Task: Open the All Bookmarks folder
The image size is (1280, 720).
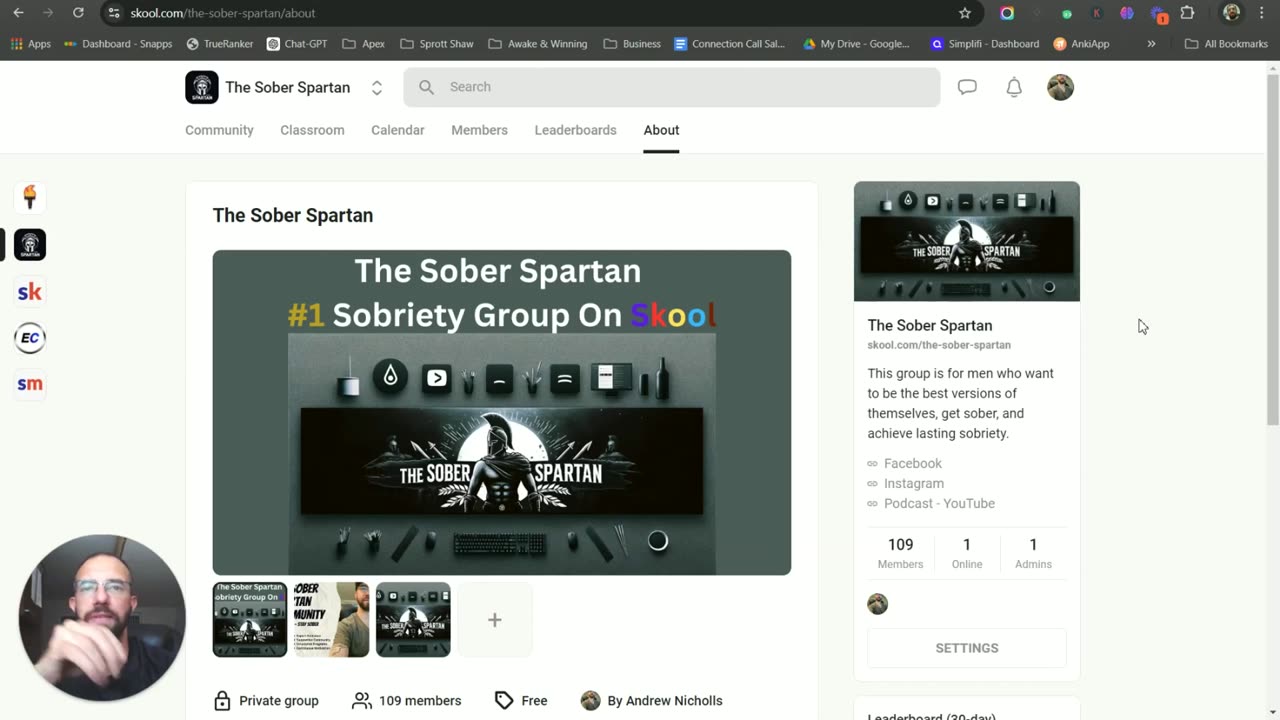Action: coord(1226,44)
